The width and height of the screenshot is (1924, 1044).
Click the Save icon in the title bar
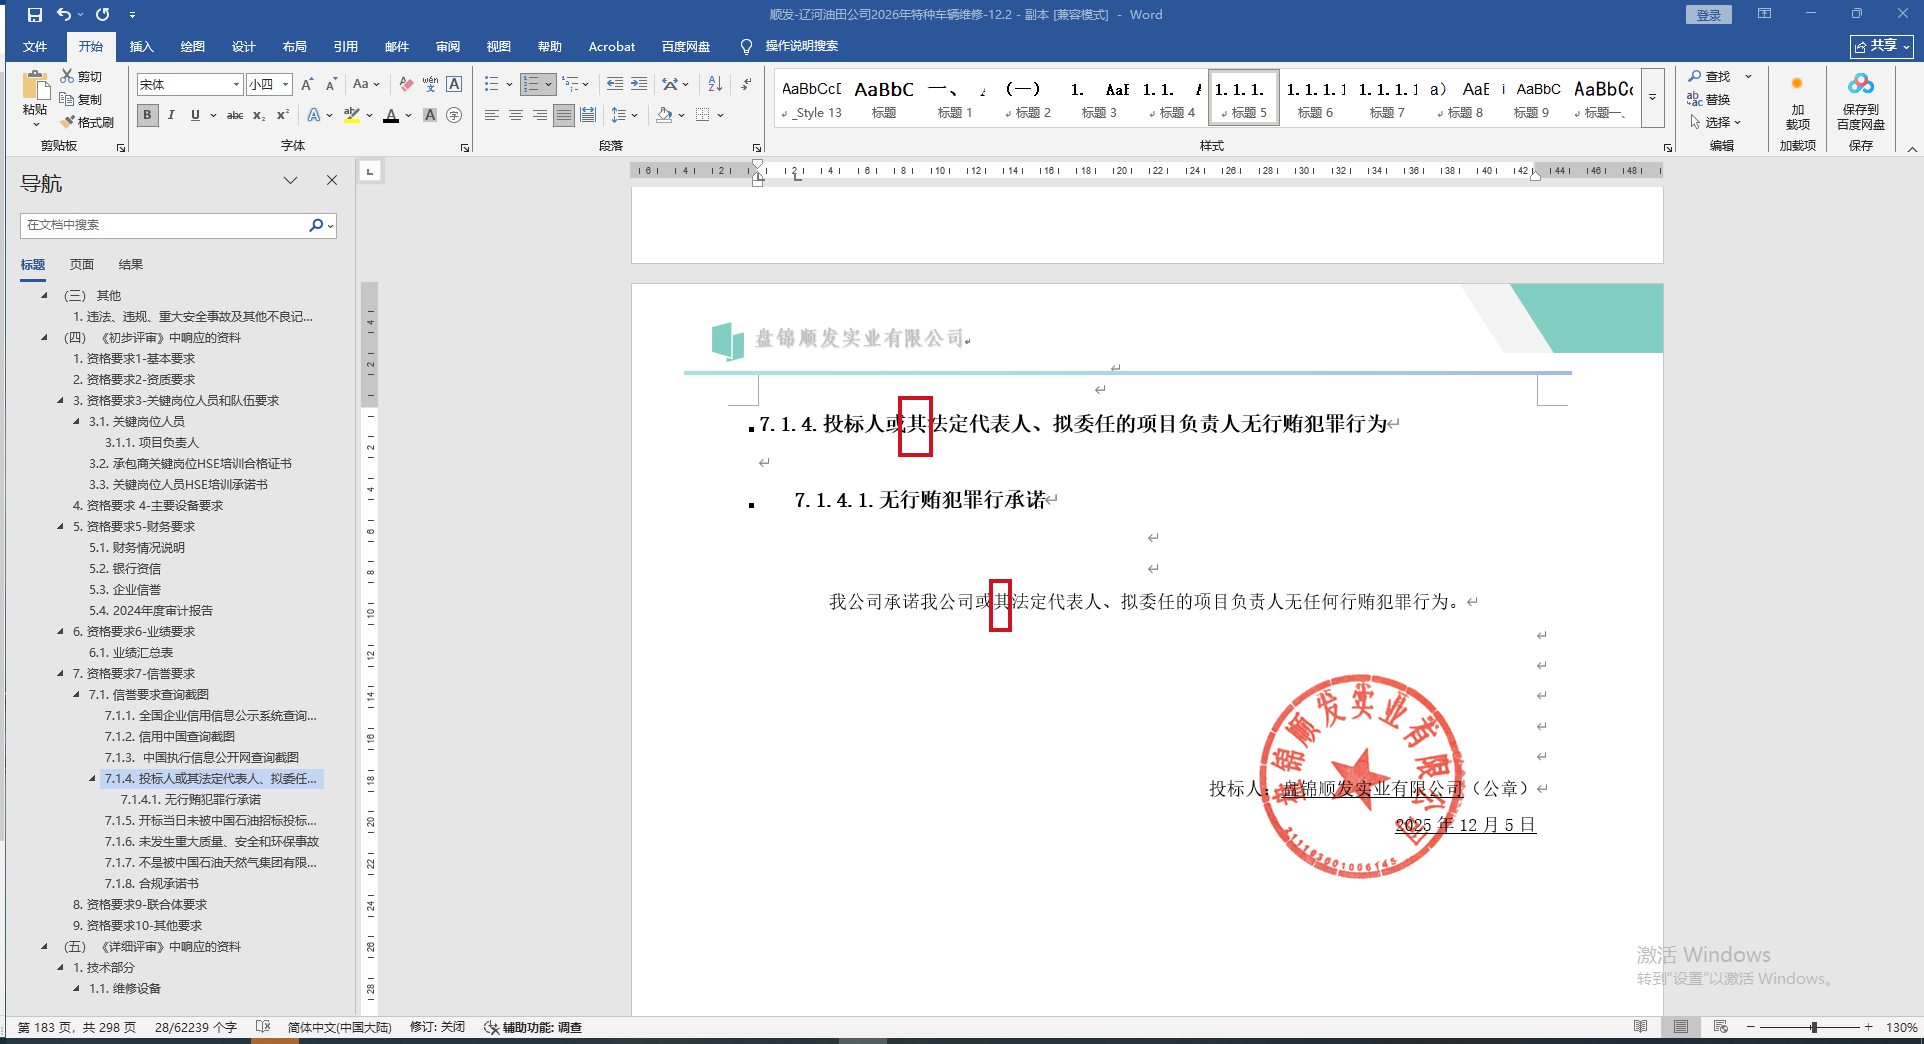click(35, 15)
